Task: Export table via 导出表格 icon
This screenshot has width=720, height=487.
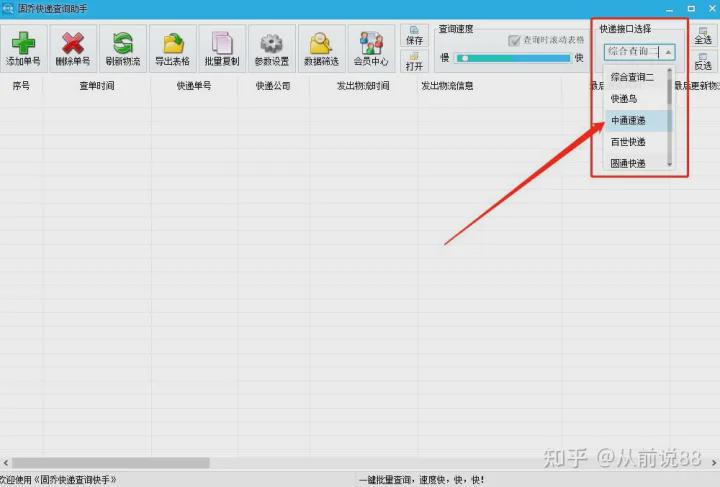Action: (173, 48)
